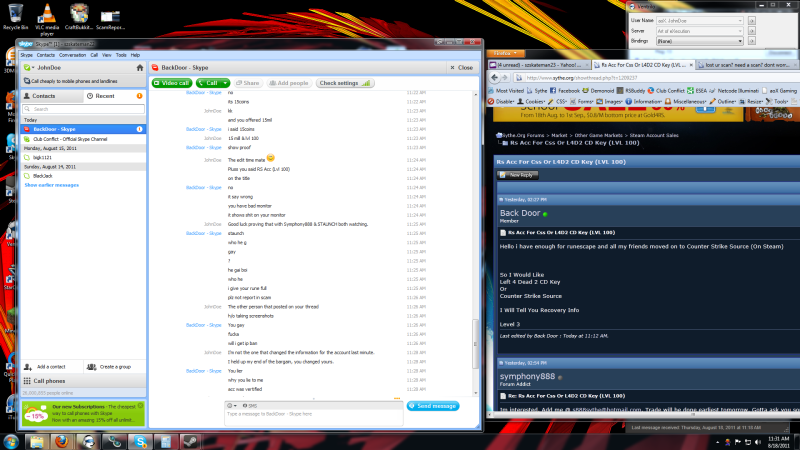Open the Web Developer Information menu
The image size is (800, 450).
(644, 102)
